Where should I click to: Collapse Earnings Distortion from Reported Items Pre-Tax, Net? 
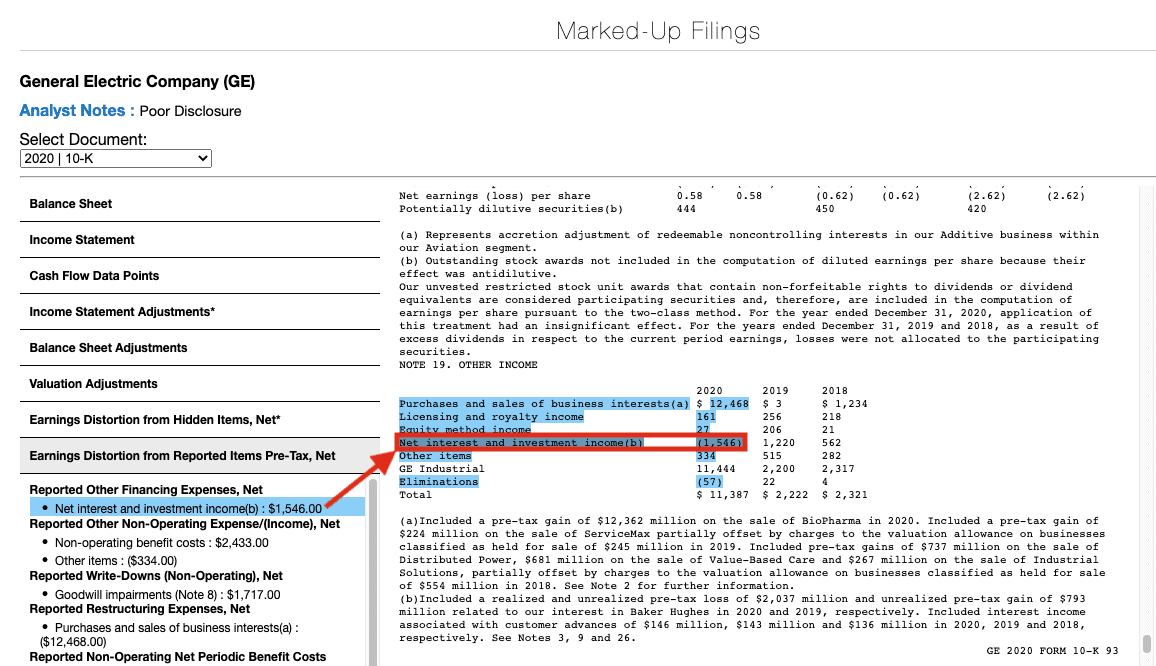coord(200,456)
